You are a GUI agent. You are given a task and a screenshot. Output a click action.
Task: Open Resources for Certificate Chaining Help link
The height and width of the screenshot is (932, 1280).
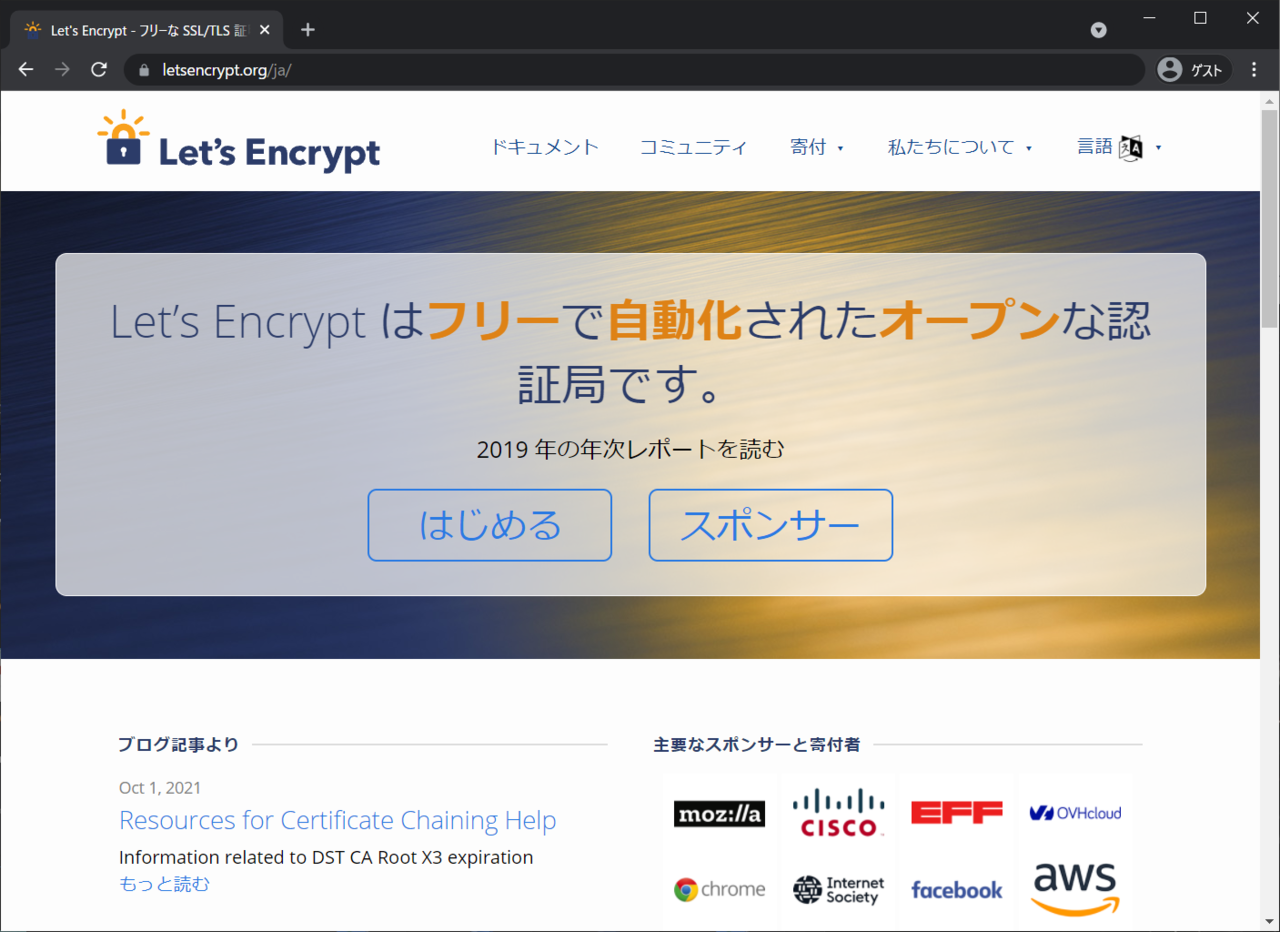[x=337, y=820]
